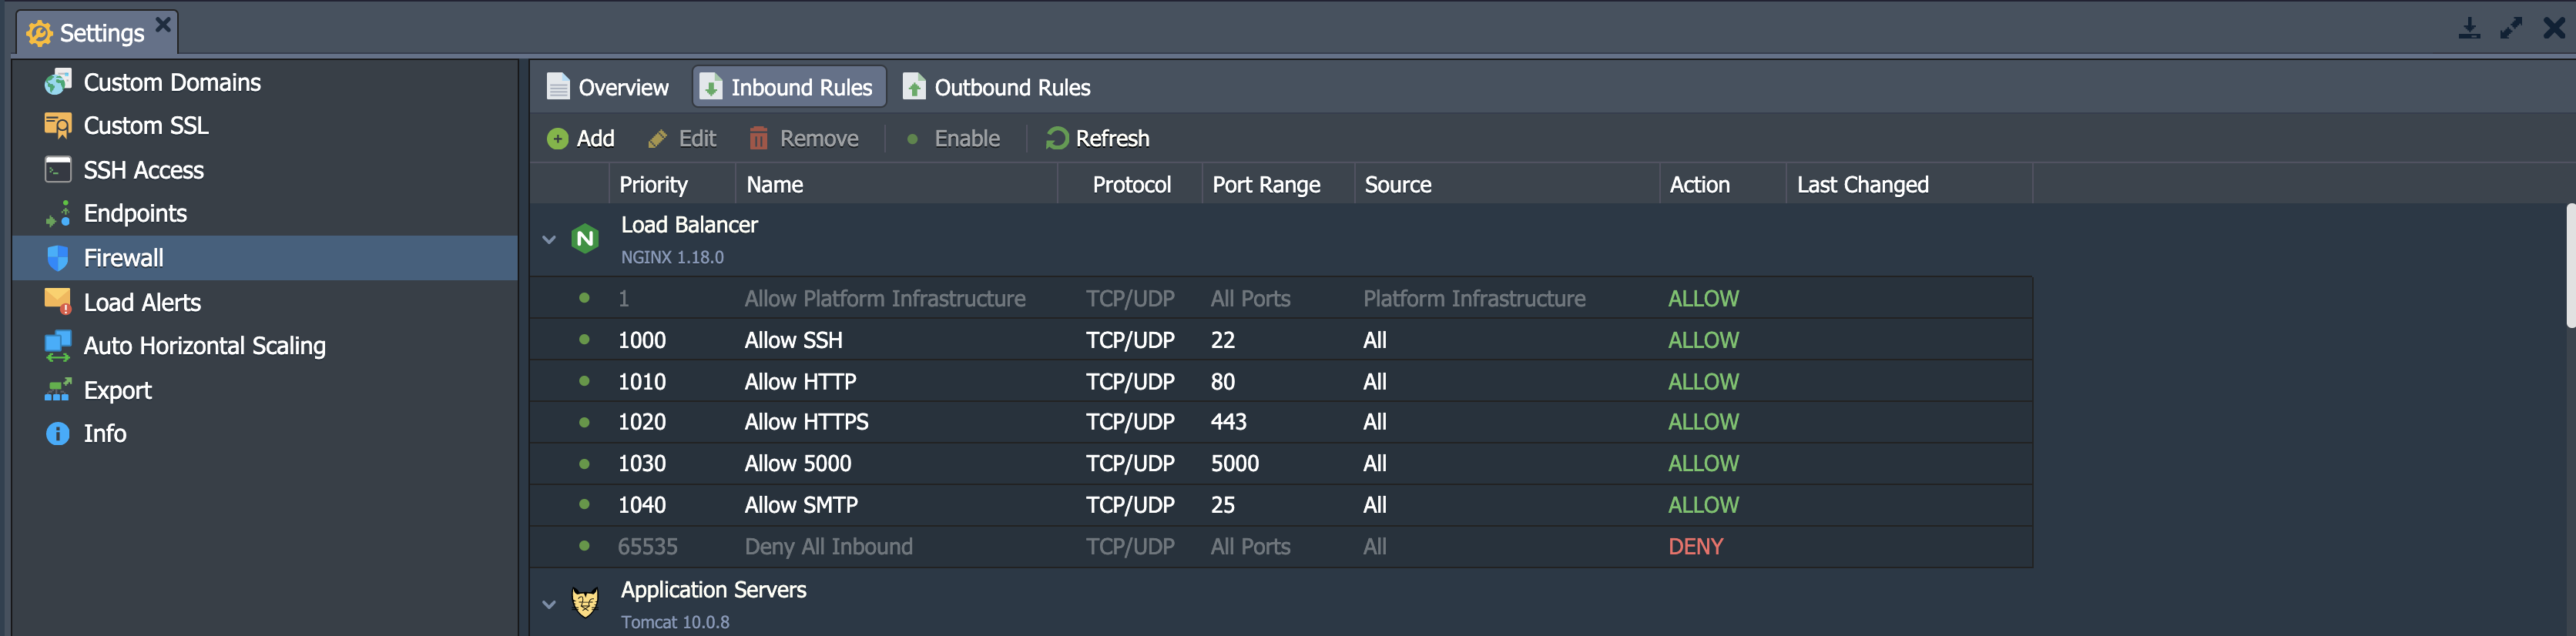Click the Load Alerts envelope icon
Screen dimensions: 2576x636
point(58,302)
